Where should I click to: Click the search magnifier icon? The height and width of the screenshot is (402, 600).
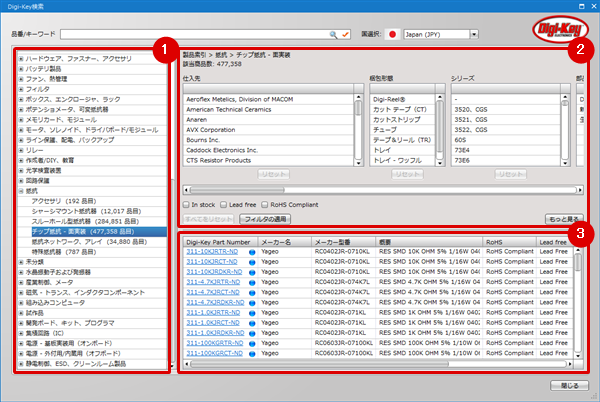tap(333, 34)
